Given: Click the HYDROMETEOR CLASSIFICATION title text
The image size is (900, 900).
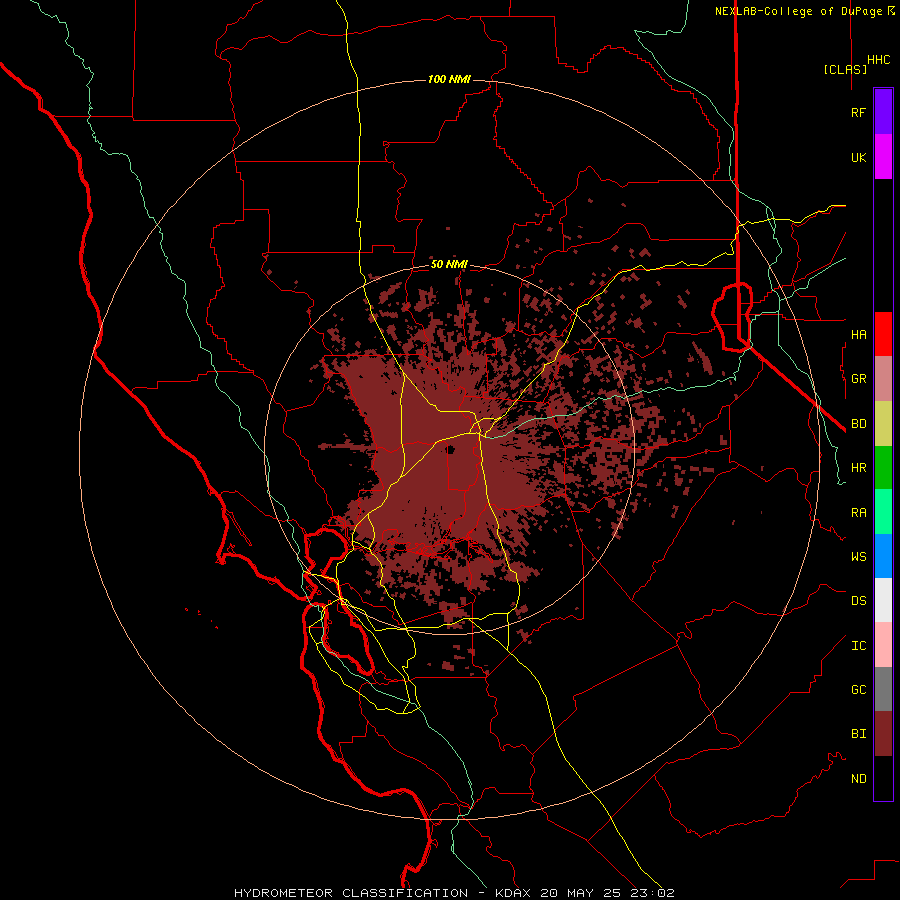Looking at the screenshot, I should pyautogui.click(x=351, y=893).
